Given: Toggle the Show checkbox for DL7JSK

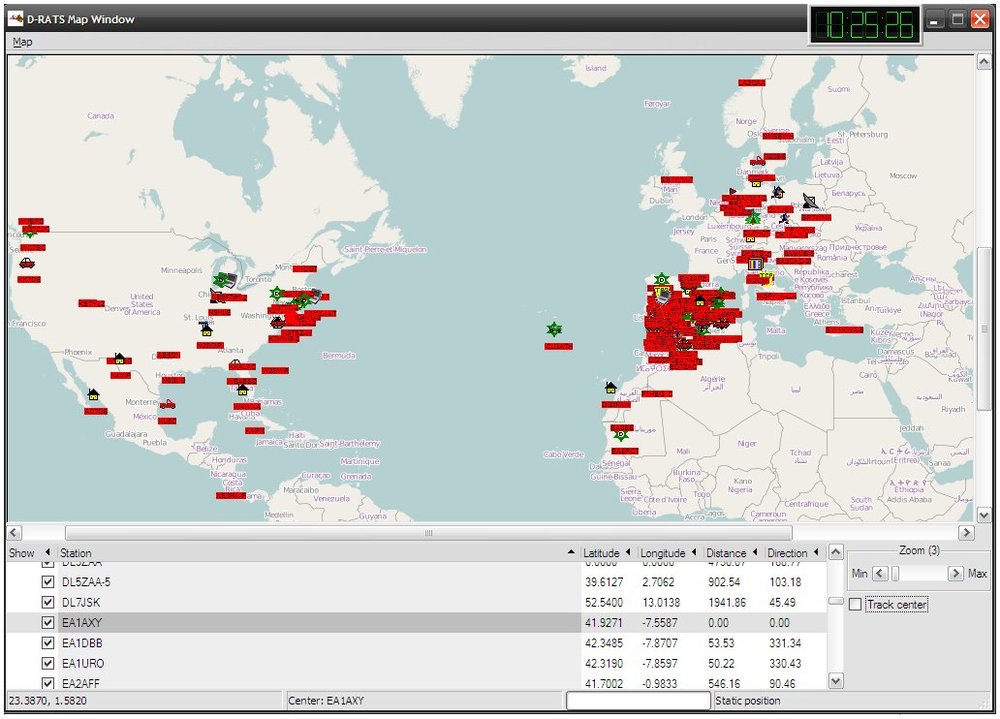Looking at the screenshot, I should point(47,602).
